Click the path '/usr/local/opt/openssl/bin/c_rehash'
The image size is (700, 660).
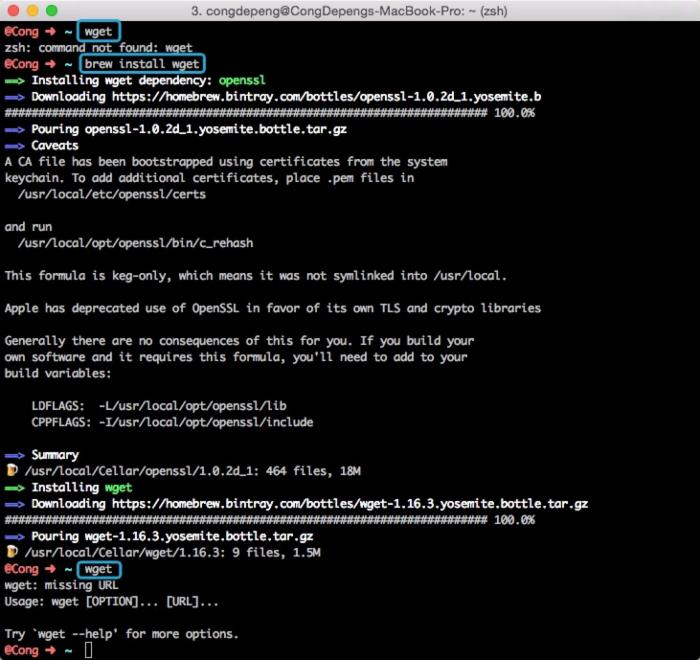click(135, 243)
